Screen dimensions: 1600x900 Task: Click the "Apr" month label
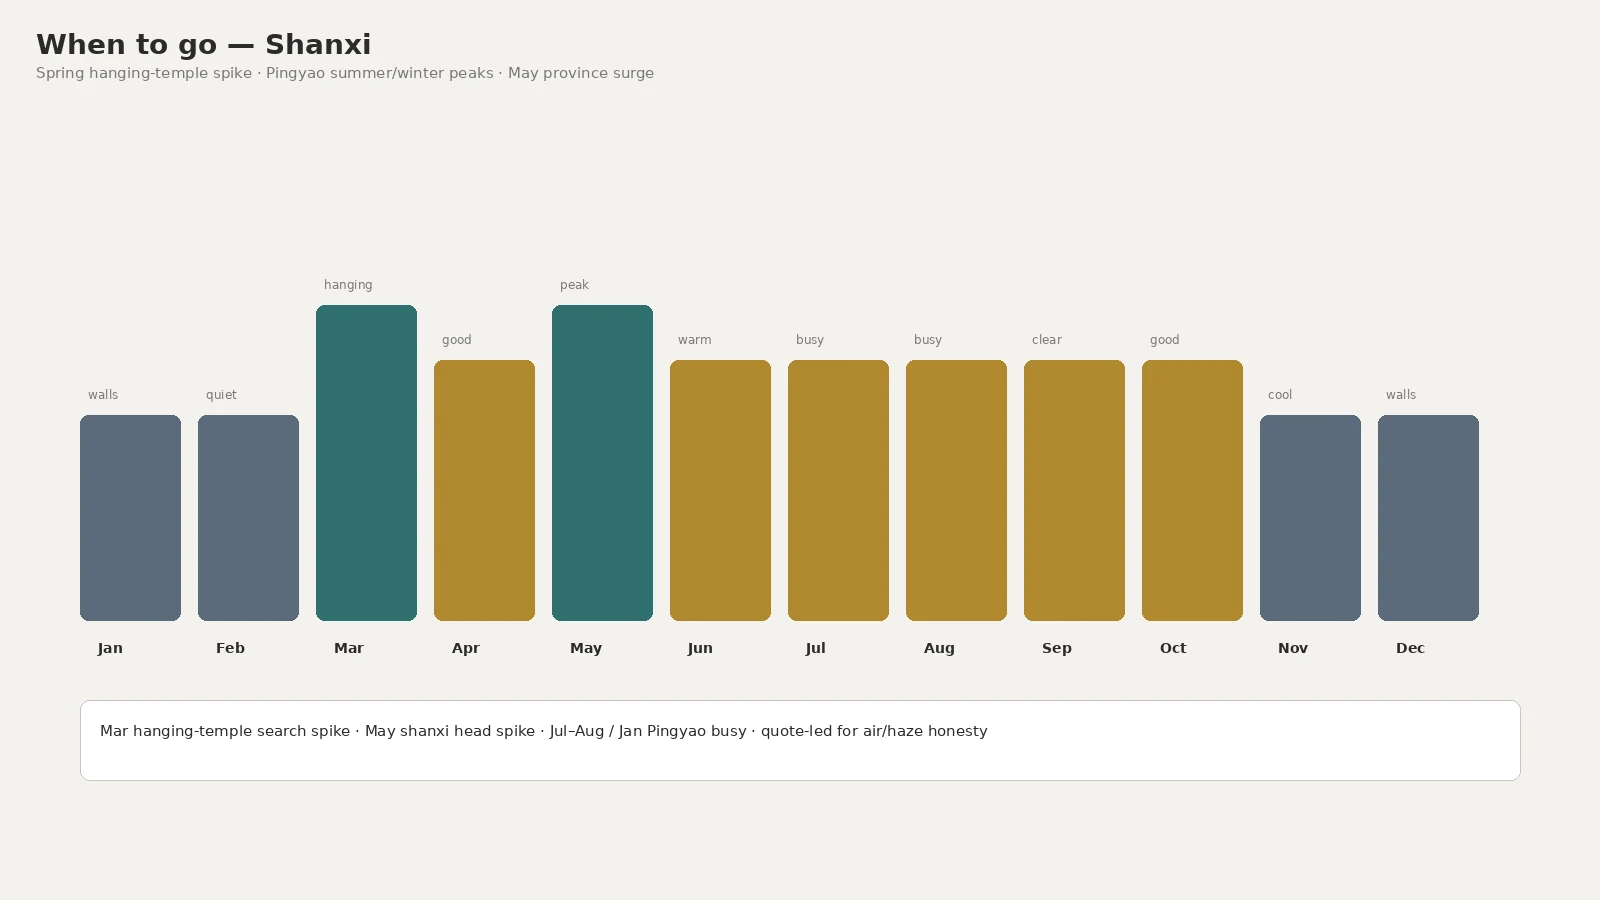465,648
